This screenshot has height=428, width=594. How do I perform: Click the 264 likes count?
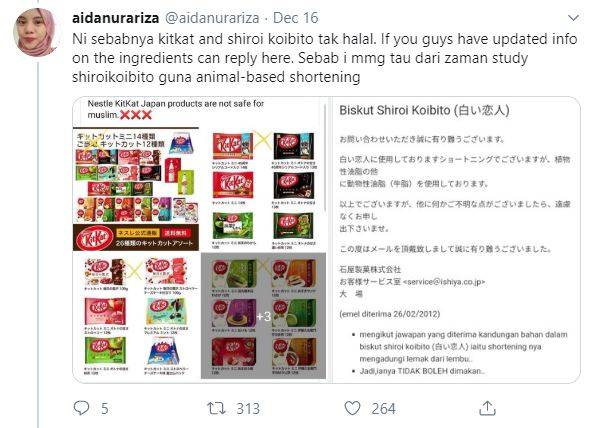tap(383, 409)
